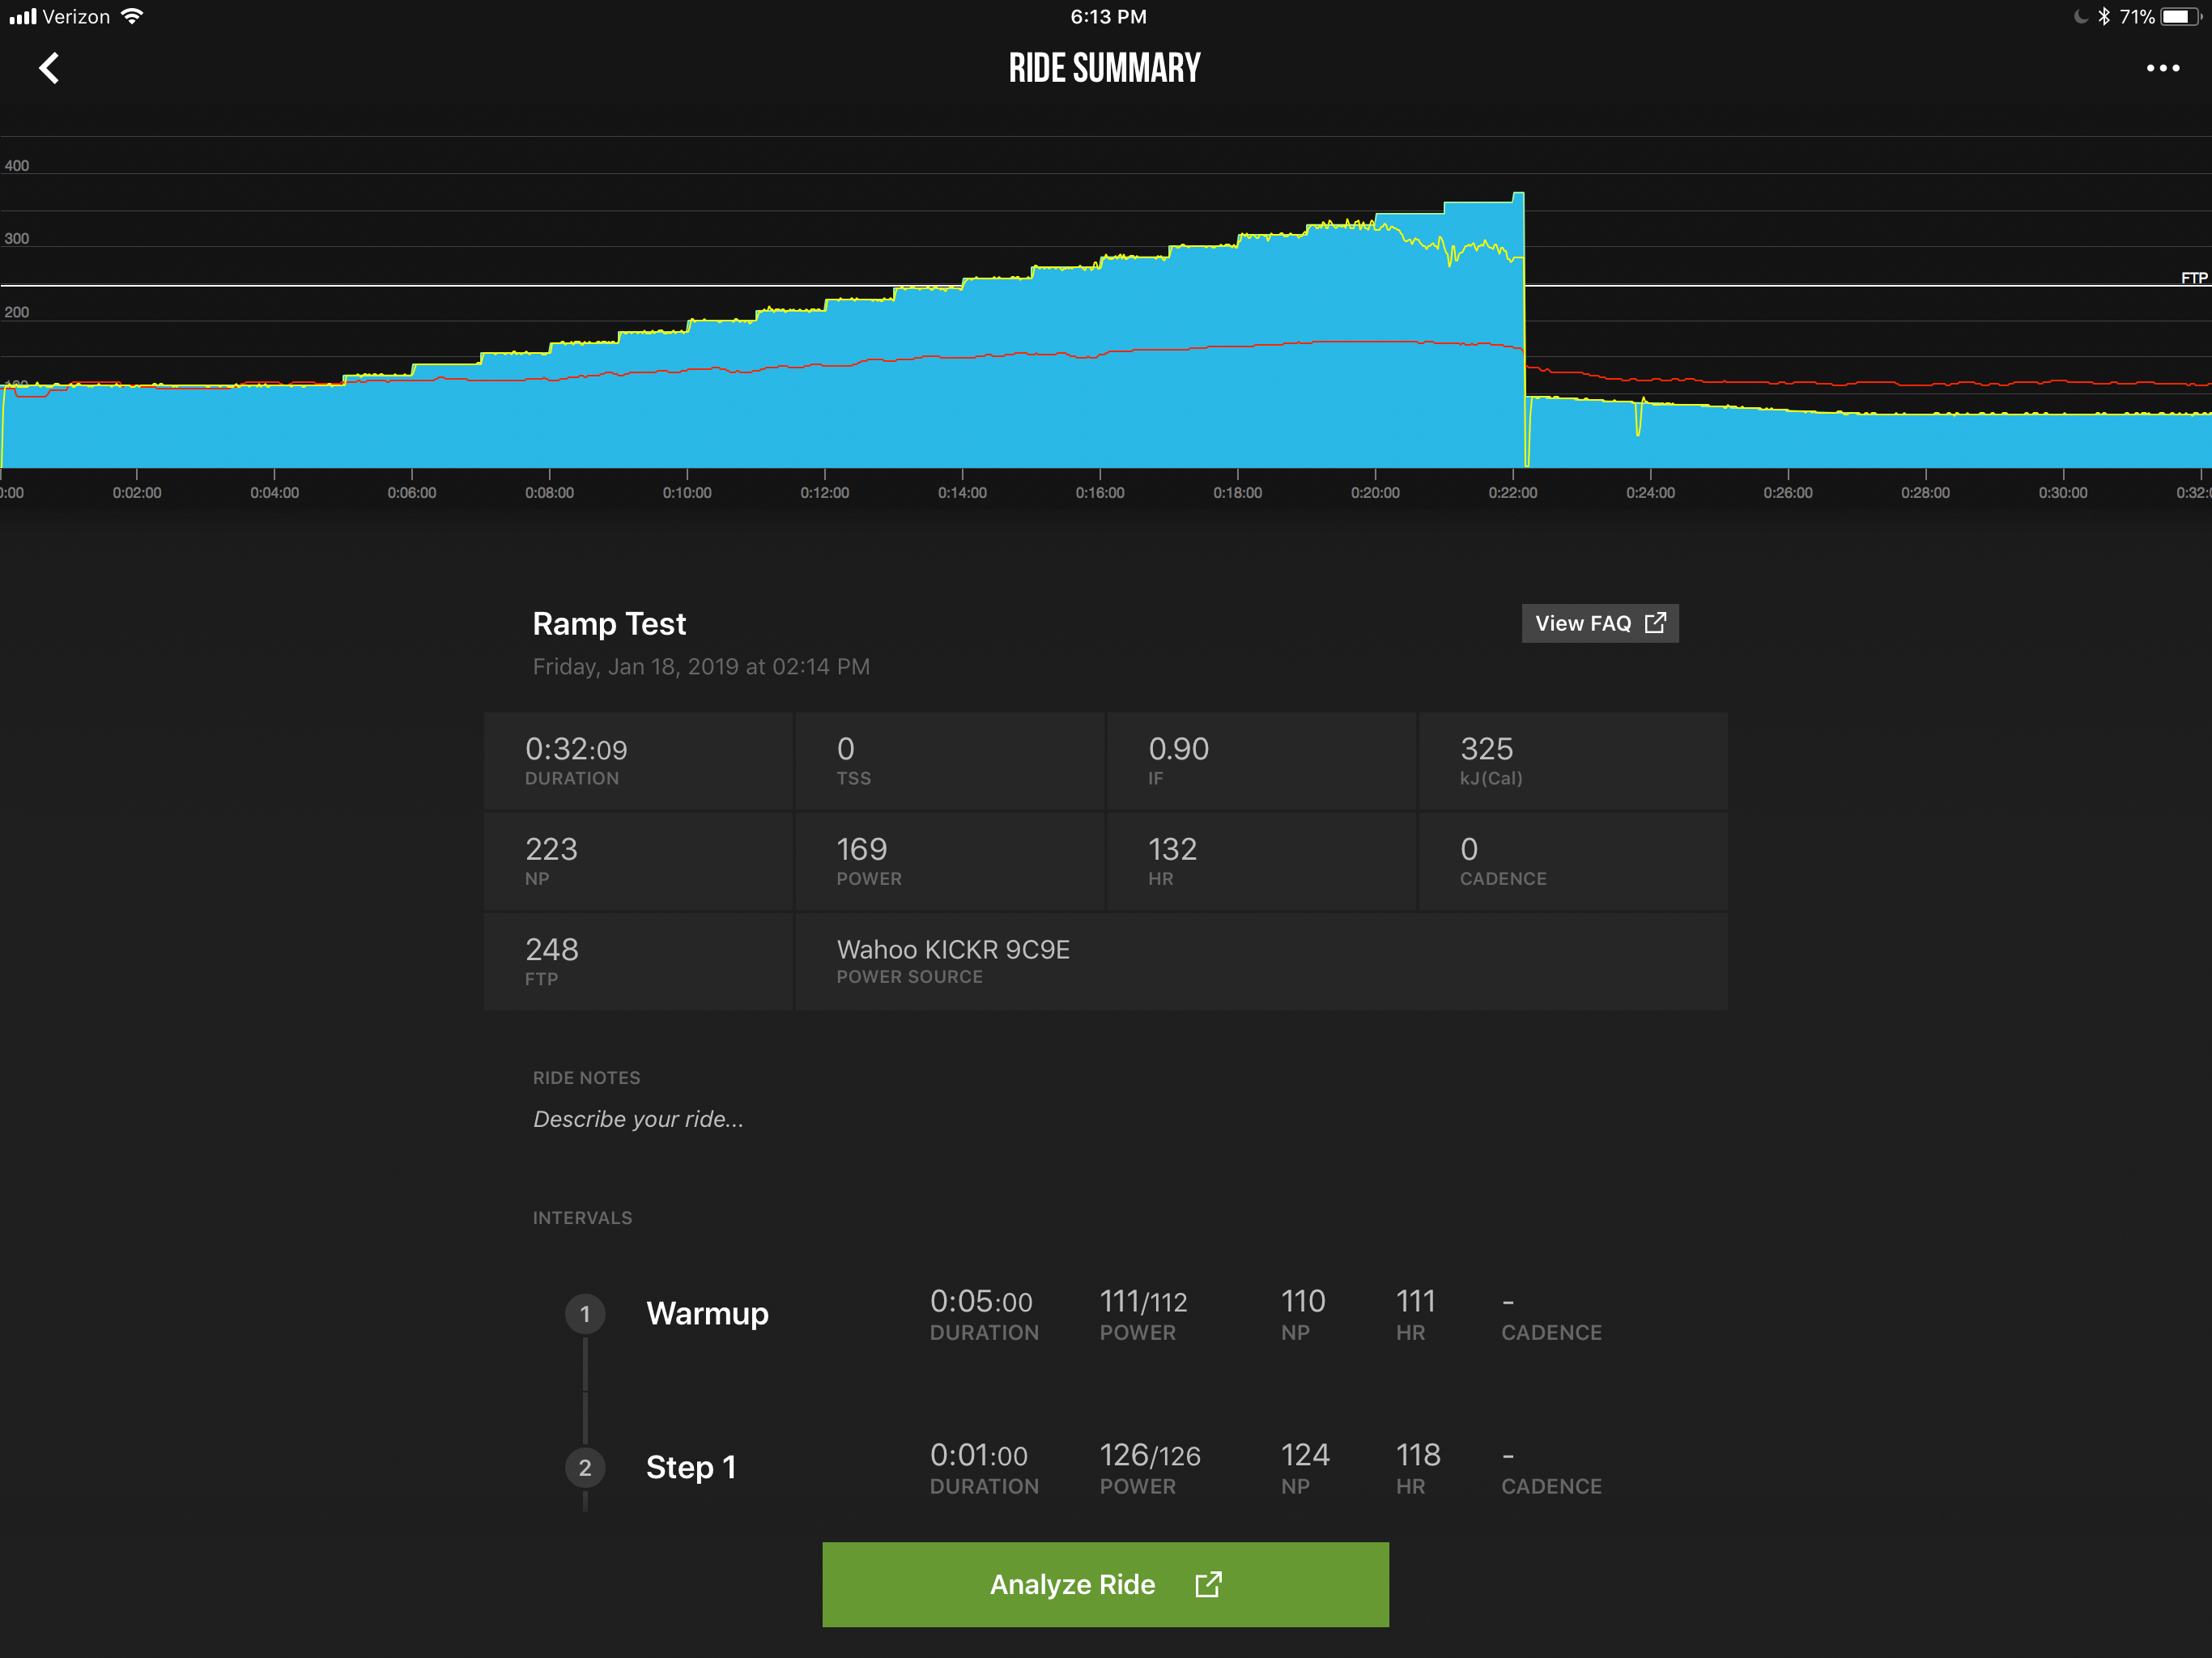Click the 0:22:00 marker on chart timeline

(x=1512, y=492)
